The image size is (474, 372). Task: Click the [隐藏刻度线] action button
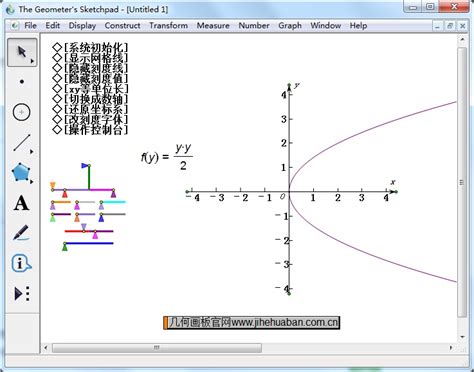tap(90, 68)
